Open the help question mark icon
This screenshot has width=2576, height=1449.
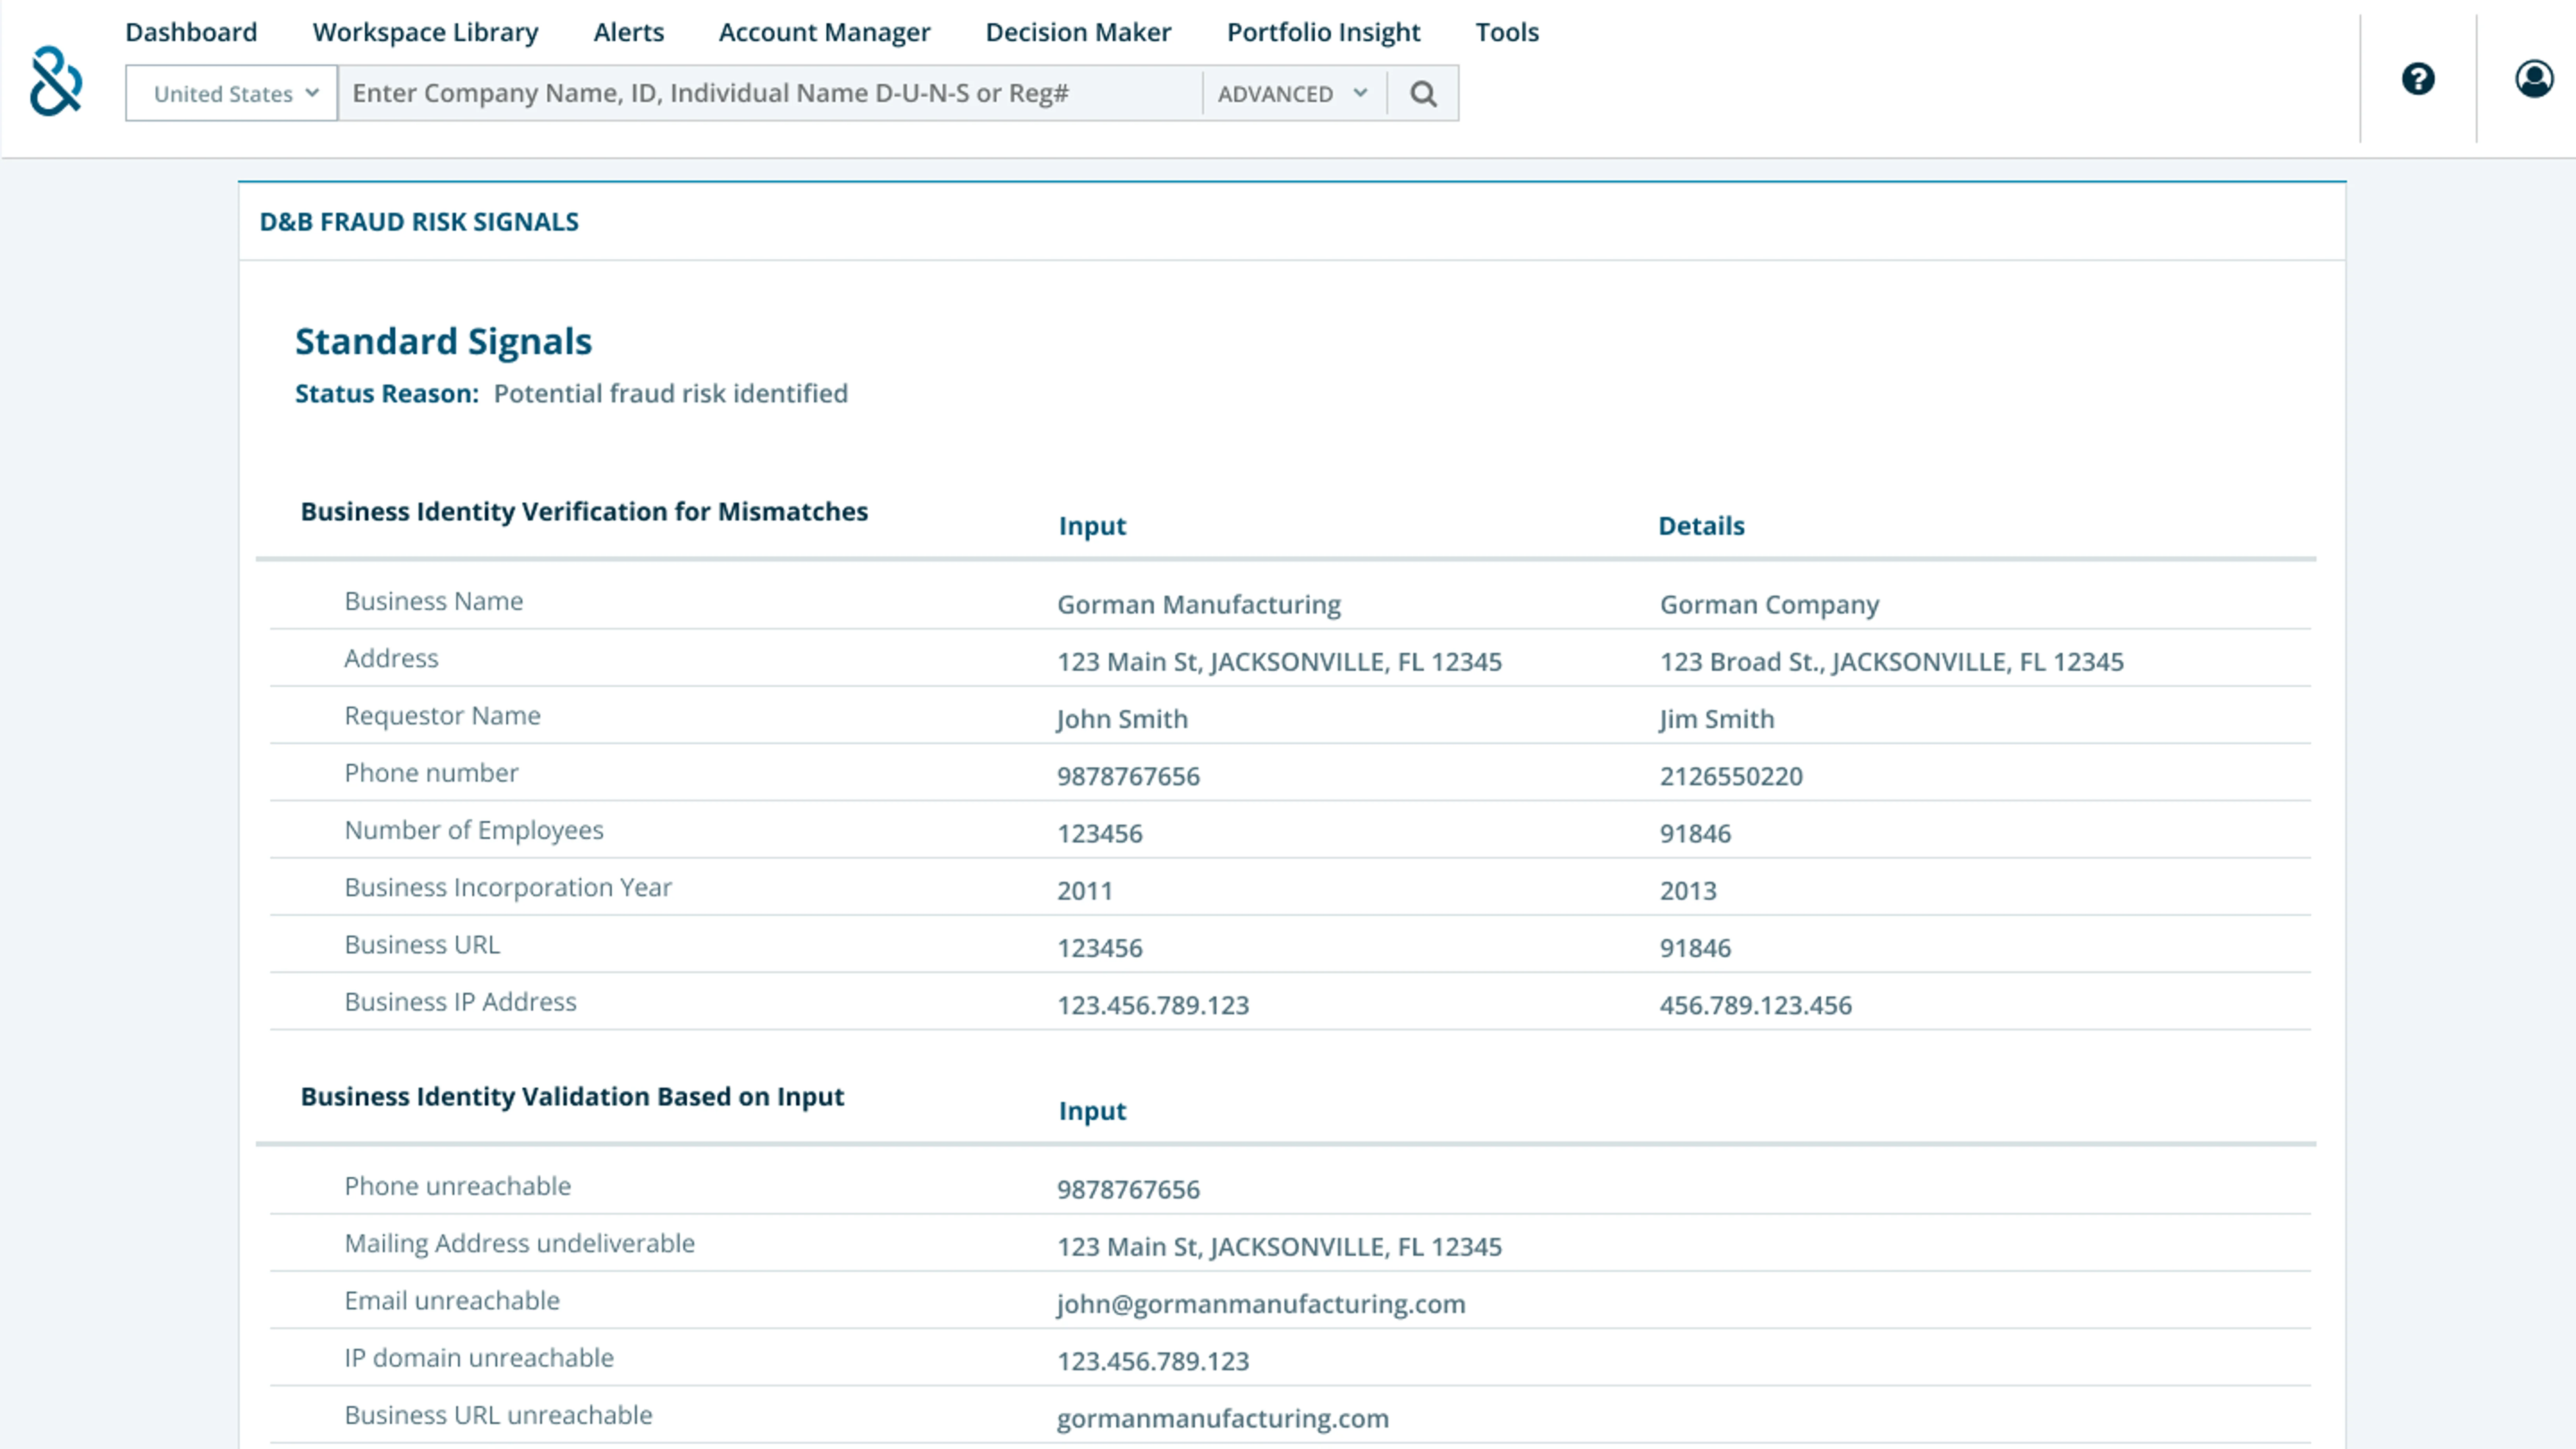2418,78
